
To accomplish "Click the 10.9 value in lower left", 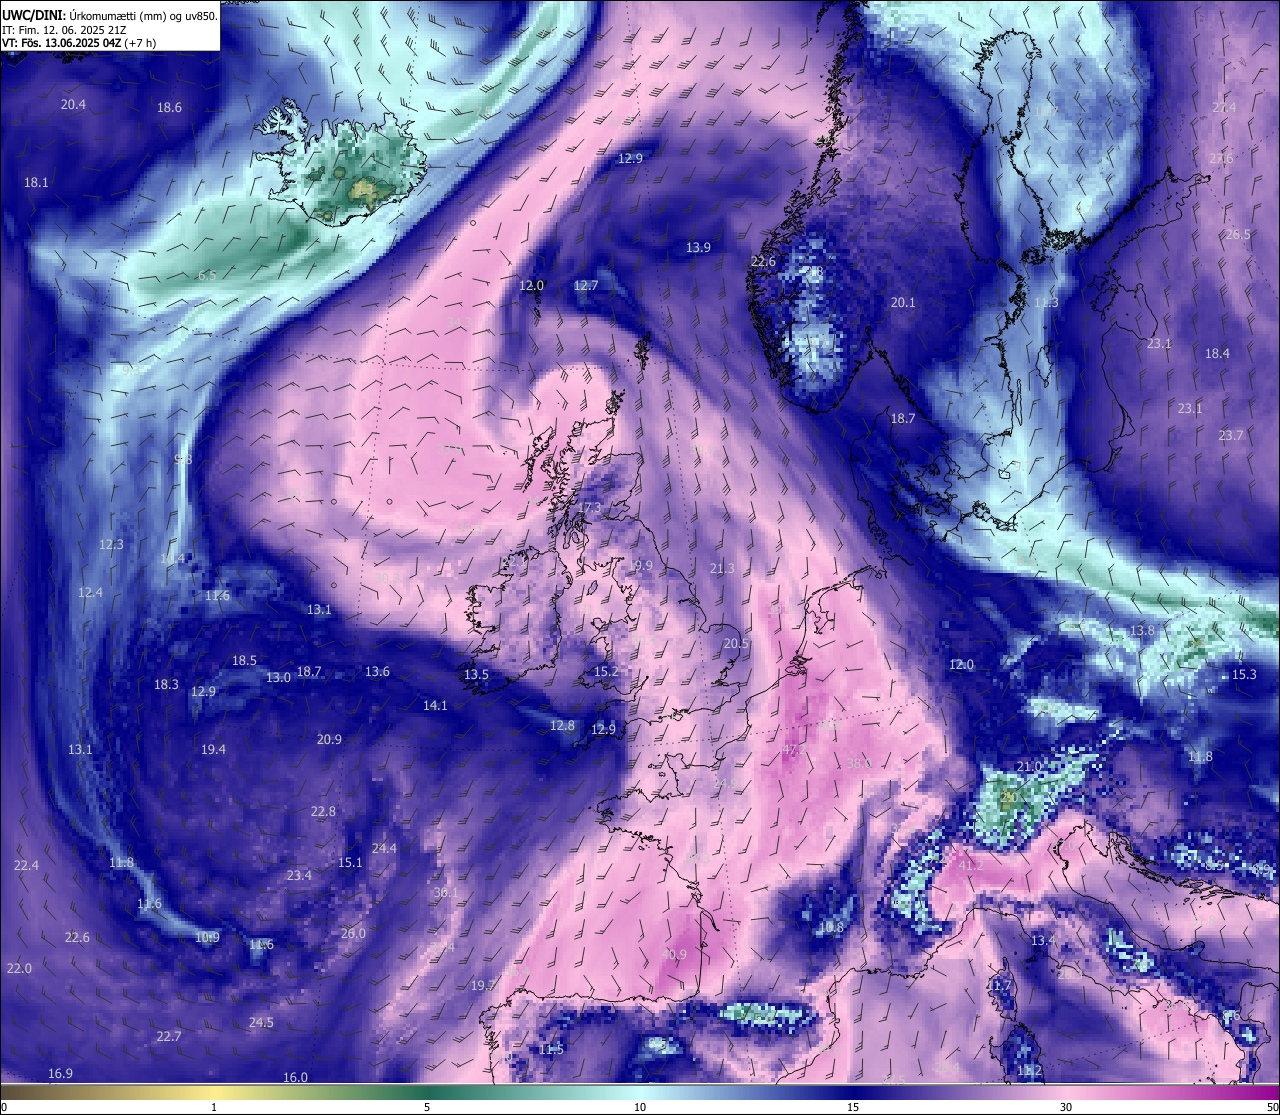I will tap(207, 937).
